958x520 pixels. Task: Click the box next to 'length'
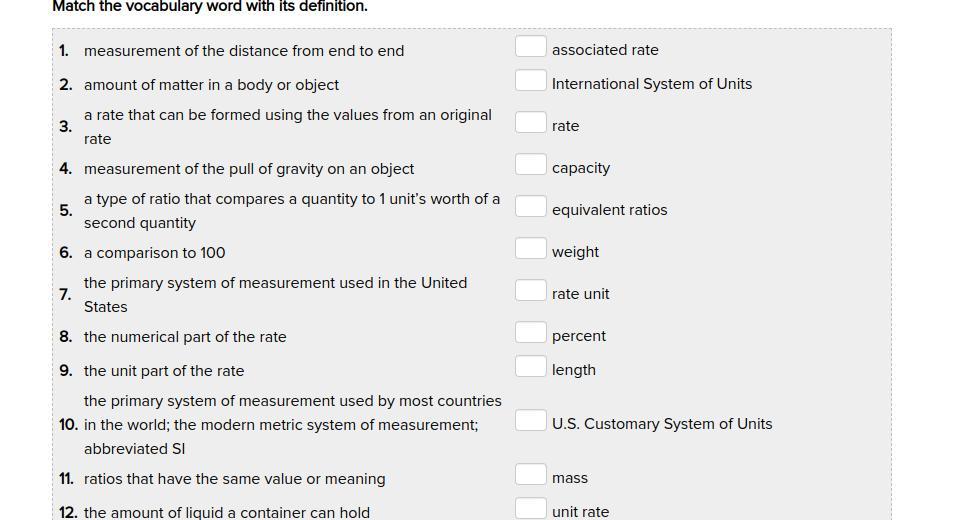530,367
